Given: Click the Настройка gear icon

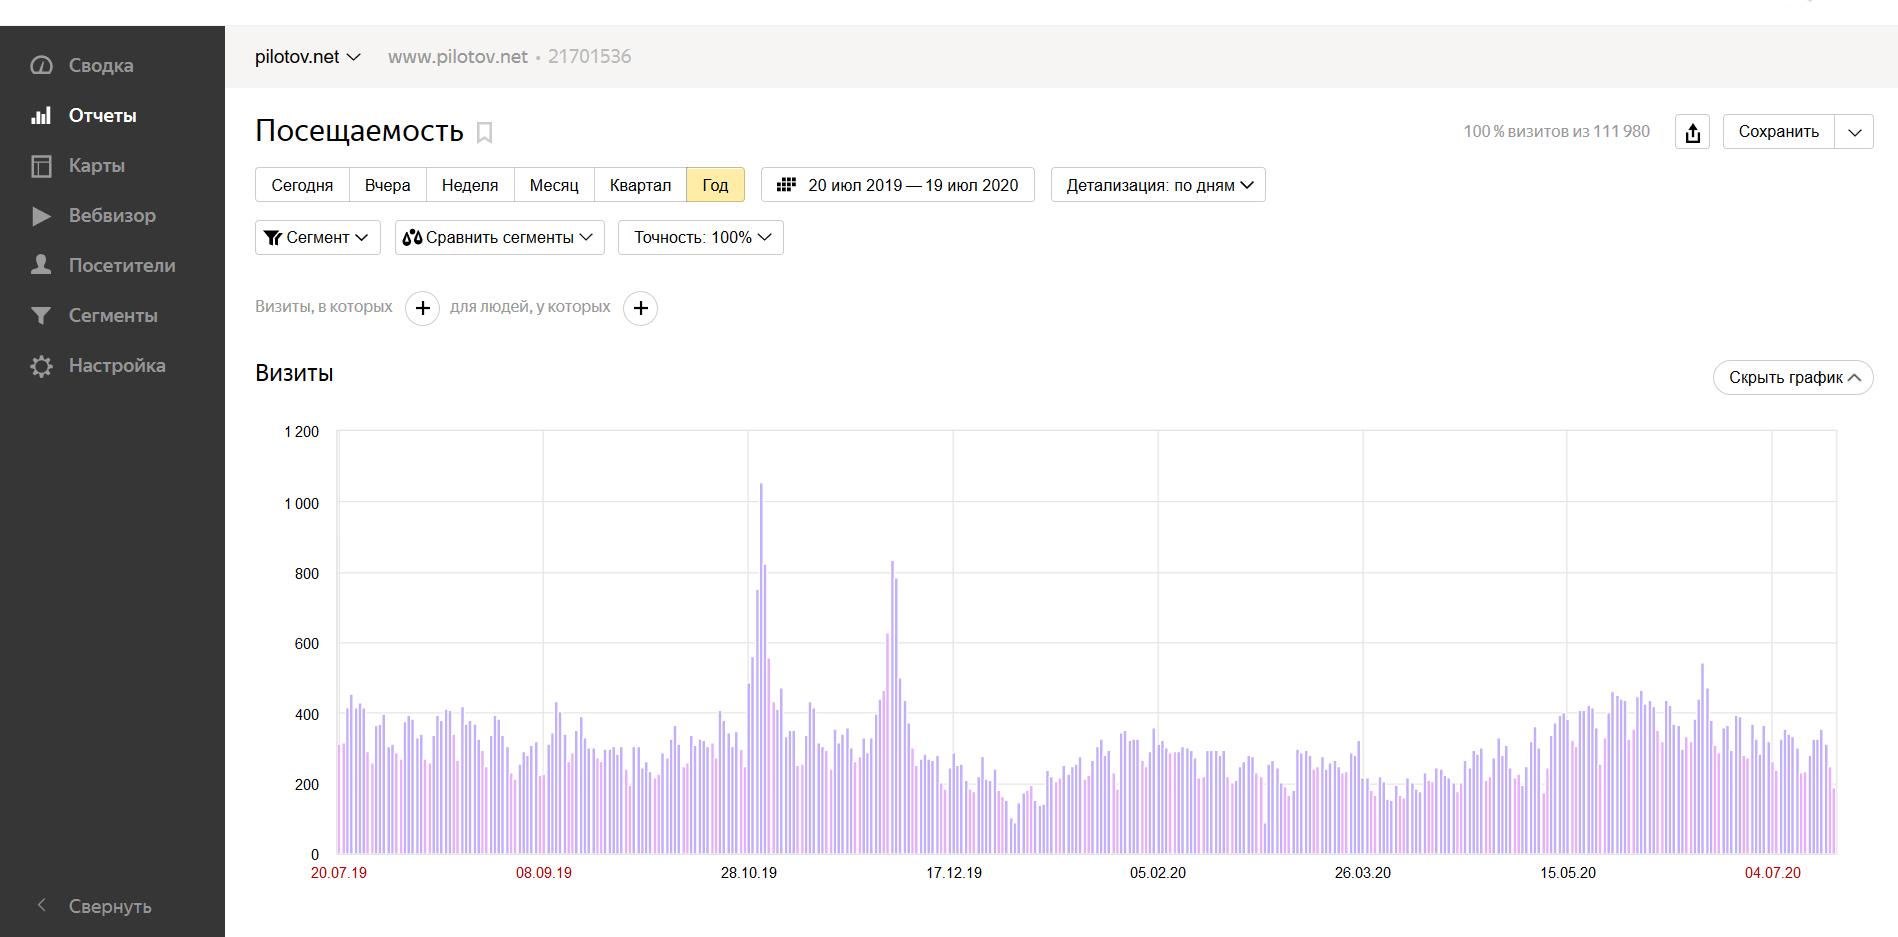Looking at the screenshot, I should [41, 366].
